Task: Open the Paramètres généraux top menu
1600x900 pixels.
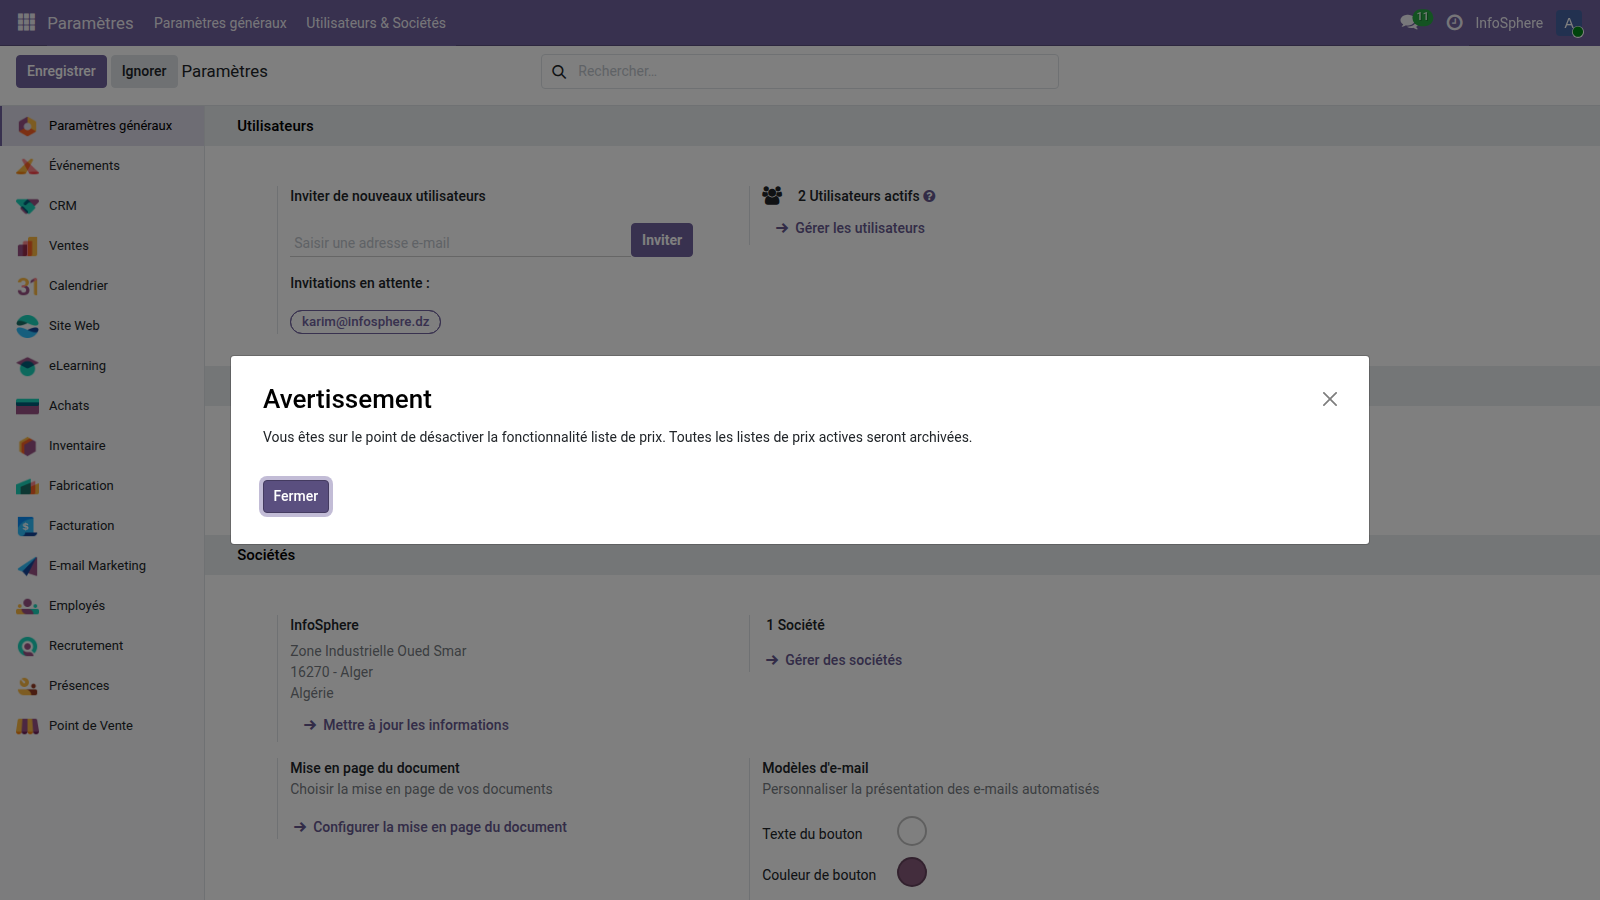Action: coord(220,22)
